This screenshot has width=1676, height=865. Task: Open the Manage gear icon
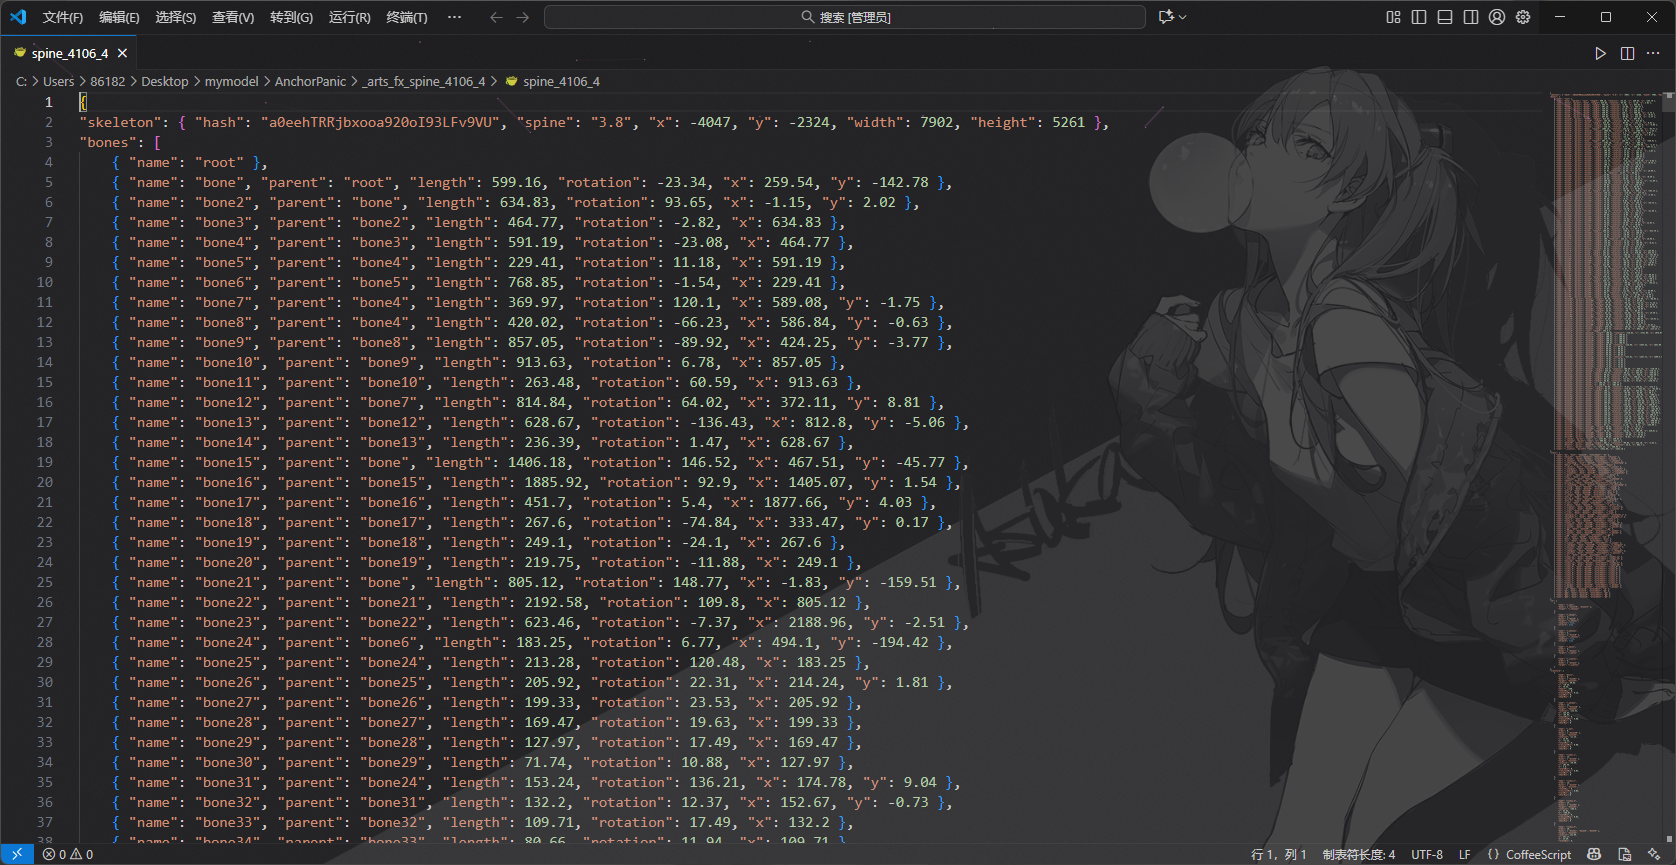[x=1523, y=17]
